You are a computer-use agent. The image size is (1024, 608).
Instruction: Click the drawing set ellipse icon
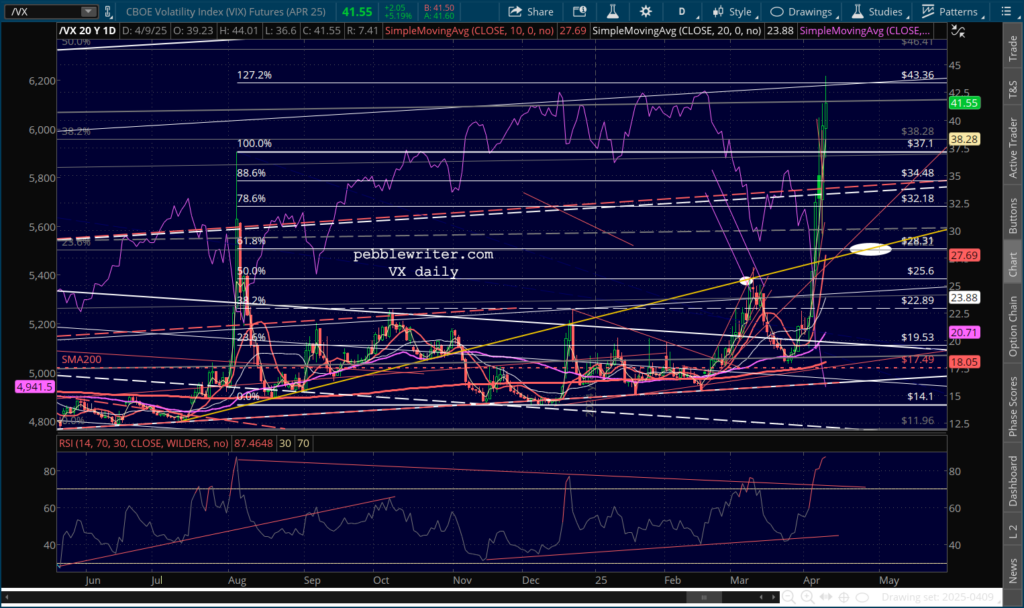(860, 598)
